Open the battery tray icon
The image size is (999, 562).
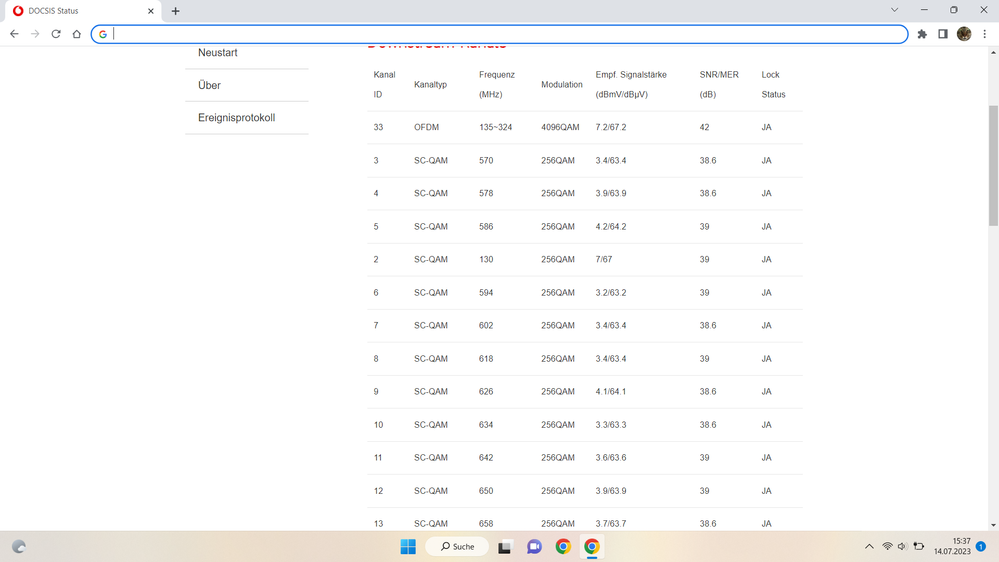pyautogui.click(x=919, y=546)
